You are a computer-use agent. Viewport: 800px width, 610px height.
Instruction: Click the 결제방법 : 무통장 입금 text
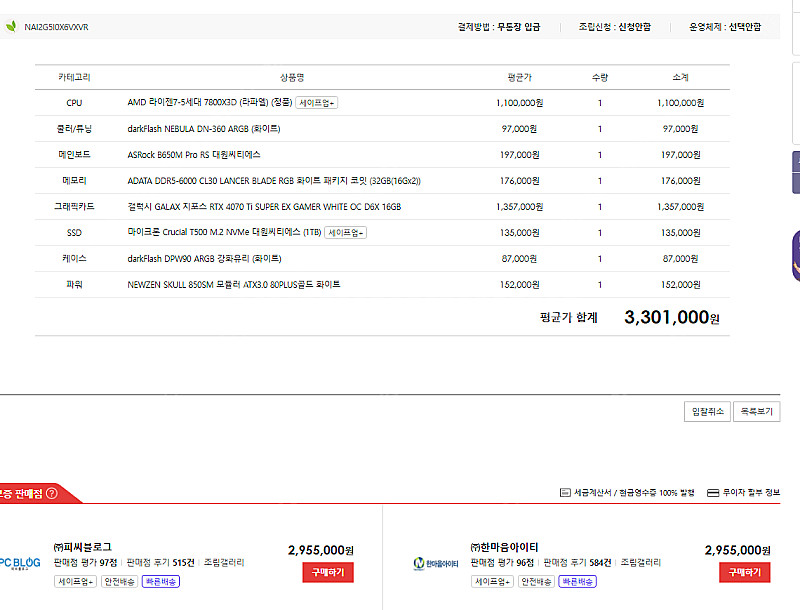coord(499,27)
